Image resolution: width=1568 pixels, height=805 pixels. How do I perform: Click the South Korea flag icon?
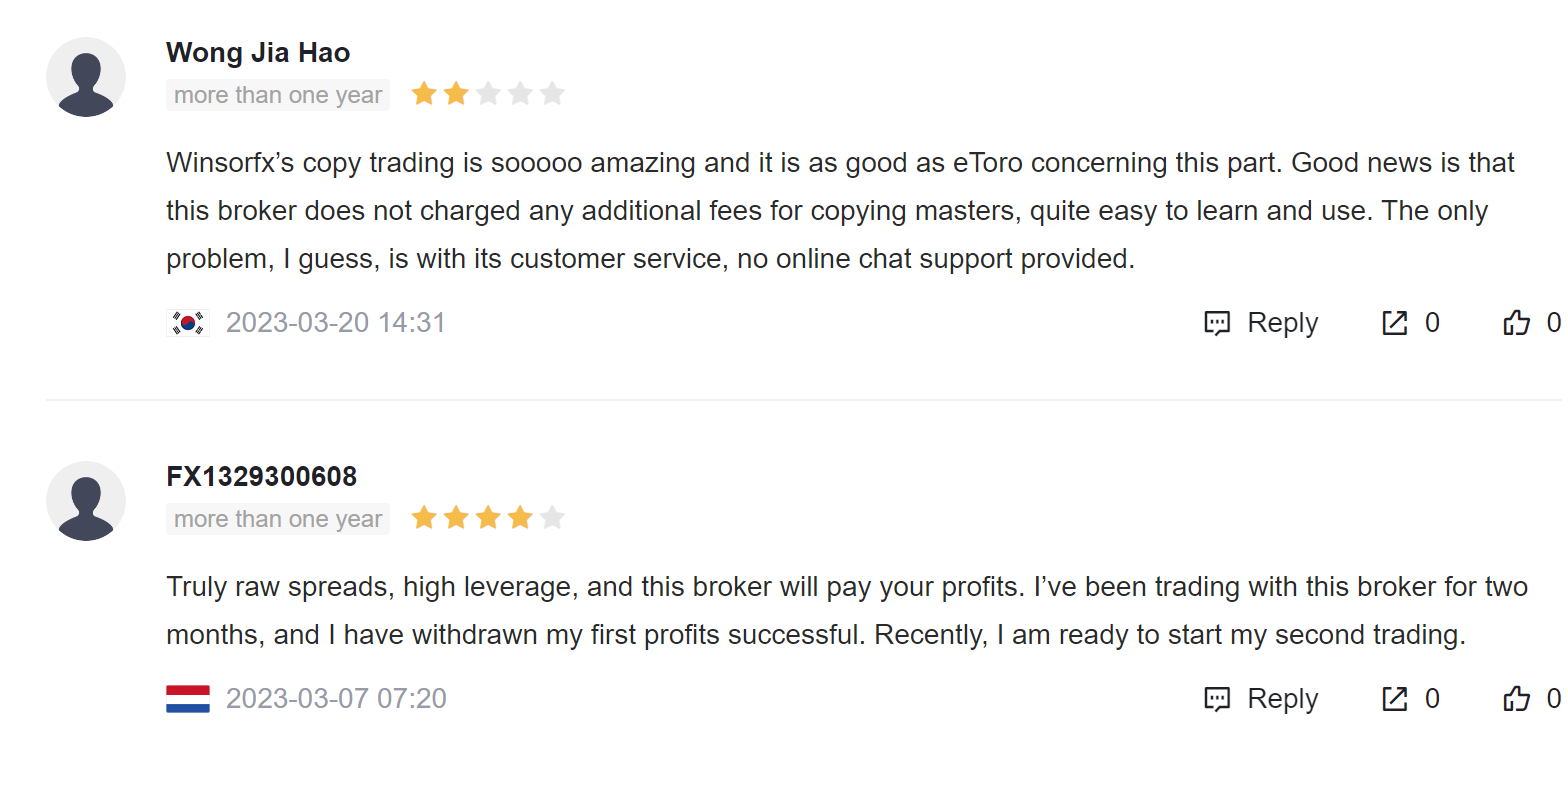click(188, 323)
